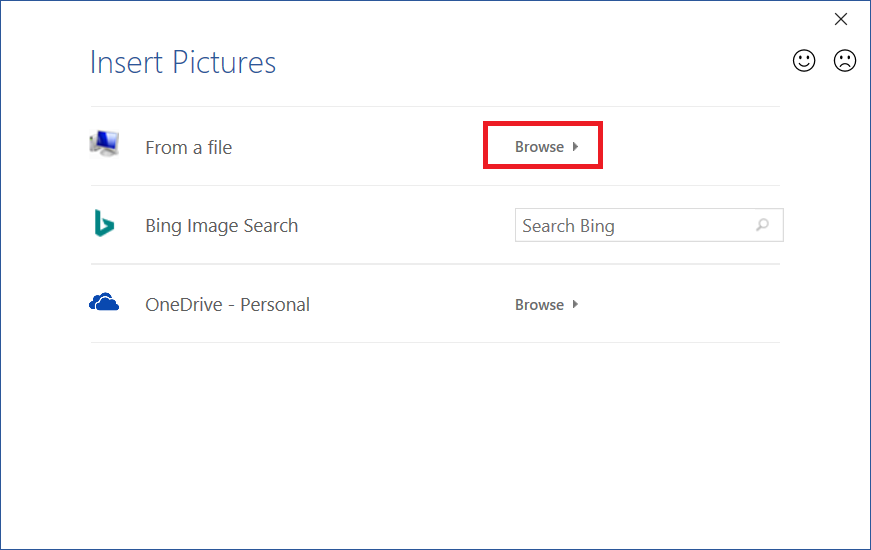This screenshot has height=550, width=871.
Task: Select the From a file label
Action: click(x=188, y=148)
